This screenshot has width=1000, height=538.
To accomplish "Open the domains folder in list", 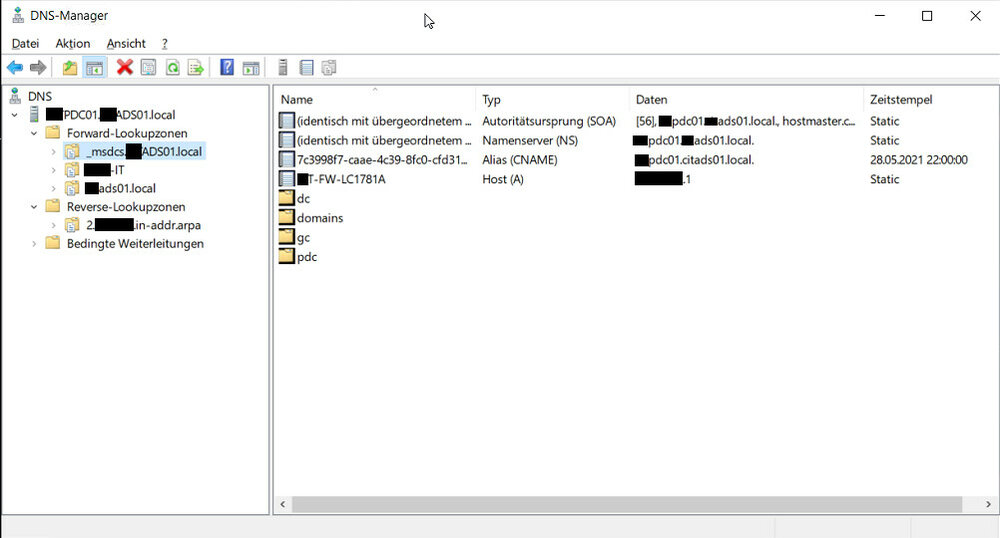I will click(320, 218).
